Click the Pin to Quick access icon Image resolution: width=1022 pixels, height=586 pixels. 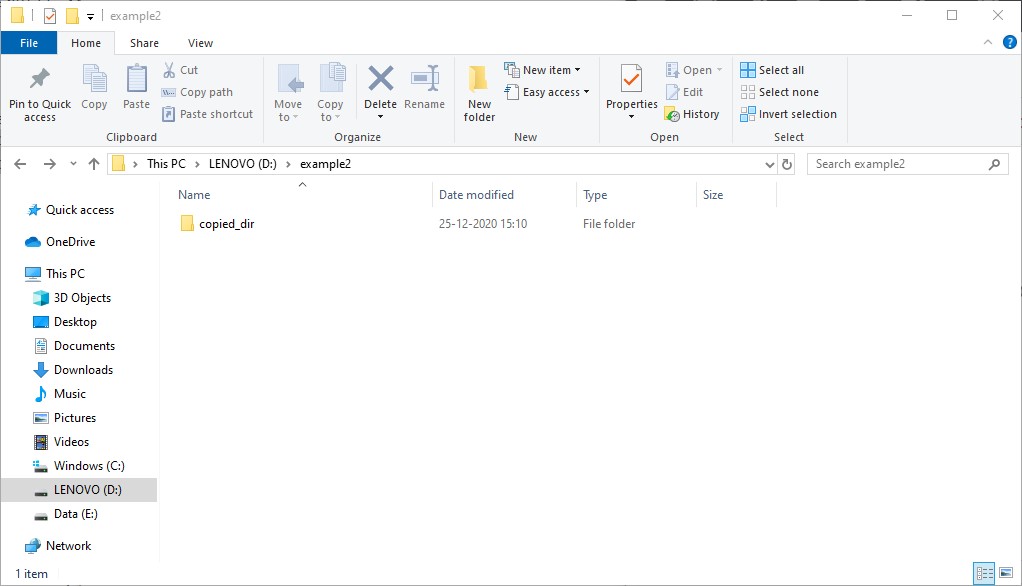[40, 80]
